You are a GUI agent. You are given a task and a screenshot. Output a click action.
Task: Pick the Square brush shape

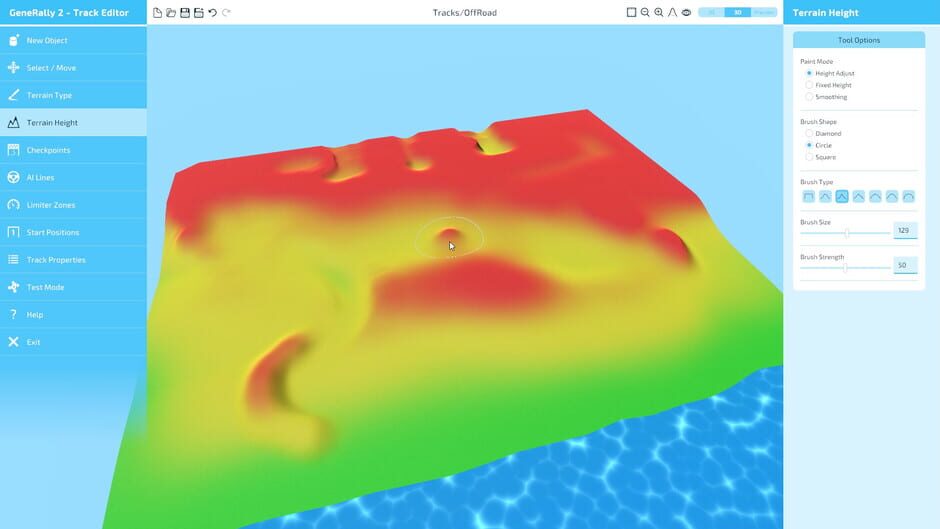(809, 157)
